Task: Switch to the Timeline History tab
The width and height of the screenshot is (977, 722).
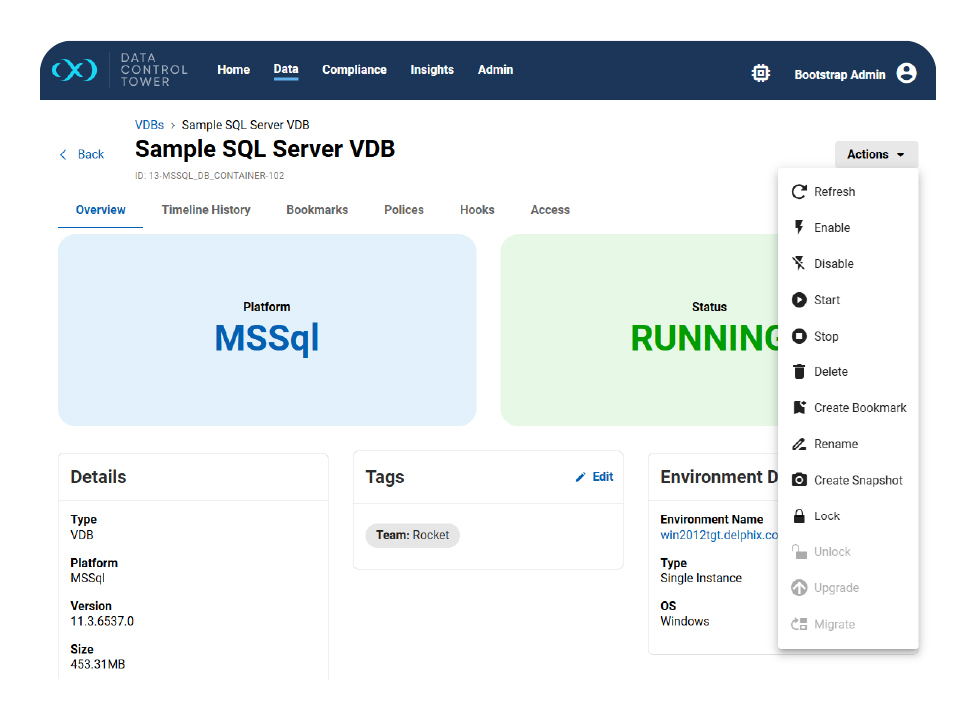Action: click(206, 210)
